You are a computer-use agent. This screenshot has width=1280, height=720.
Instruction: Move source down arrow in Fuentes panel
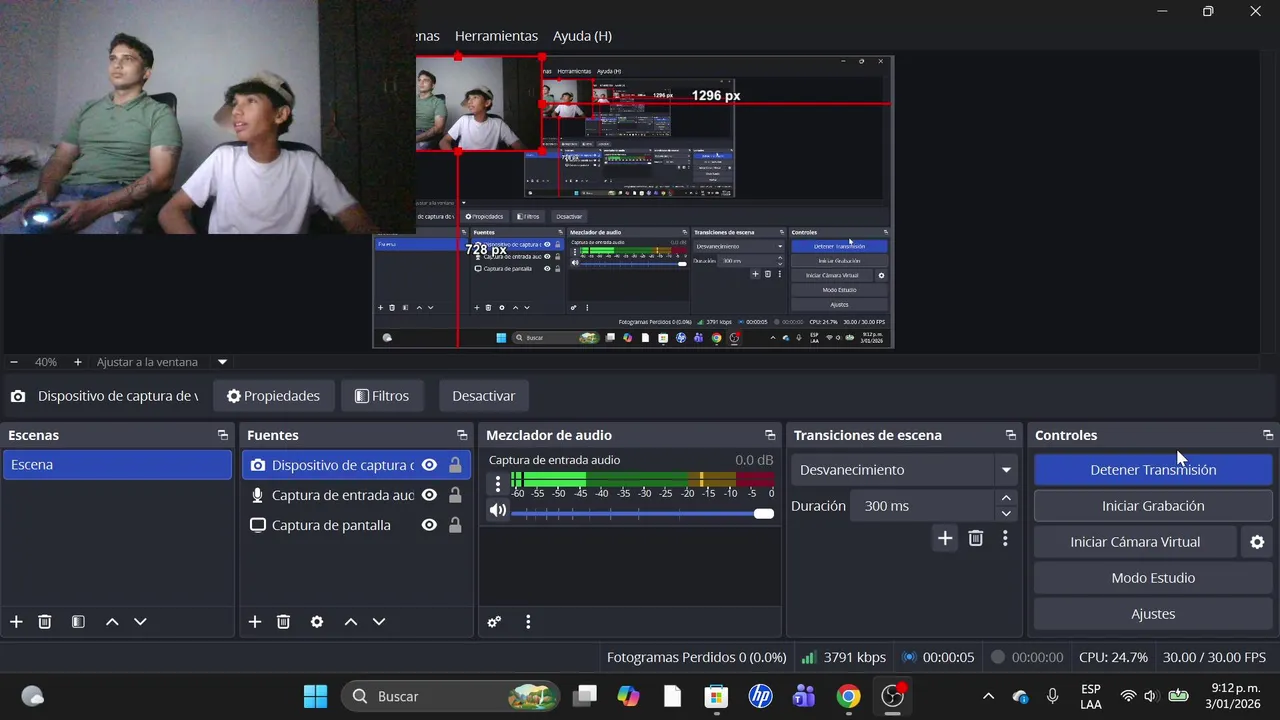click(x=379, y=622)
